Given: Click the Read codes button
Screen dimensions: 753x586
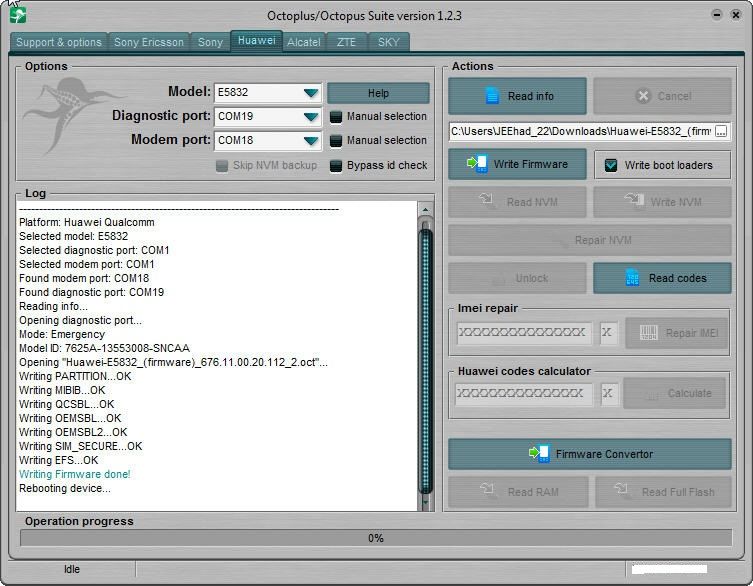Looking at the screenshot, I should pos(662,278).
